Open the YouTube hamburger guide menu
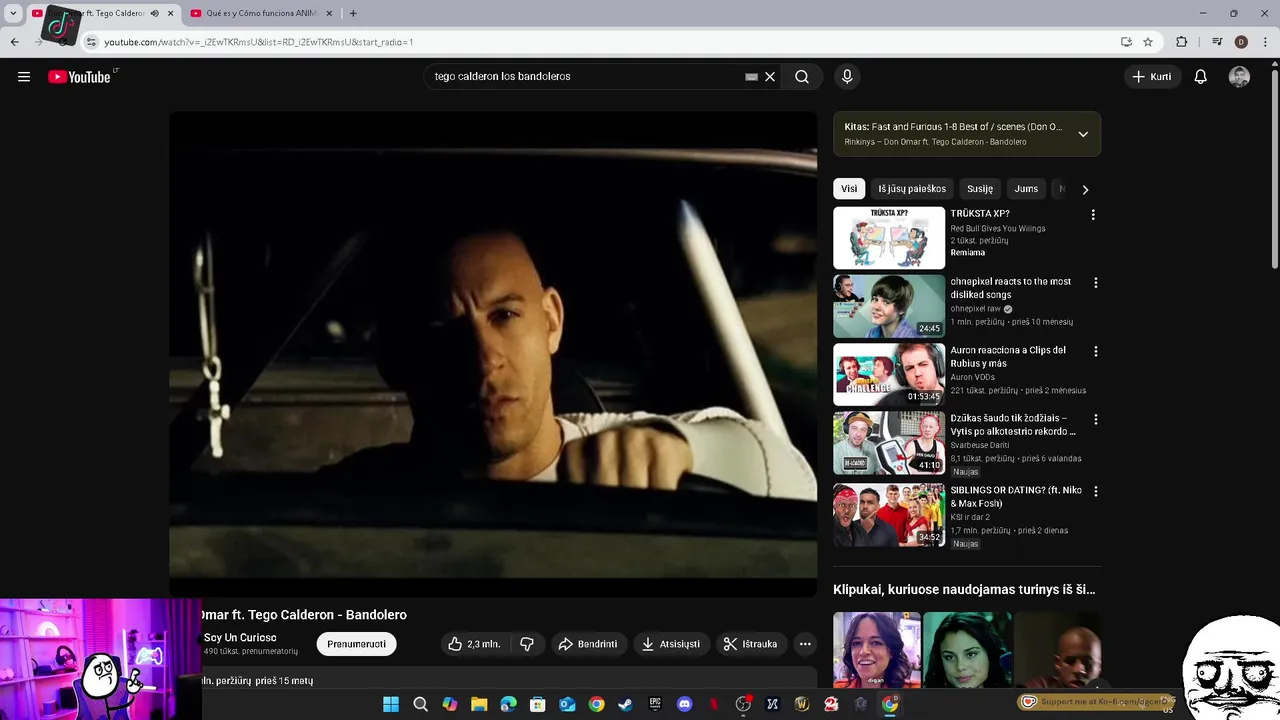Screen dimensions: 1280x720 (x=24, y=77)
